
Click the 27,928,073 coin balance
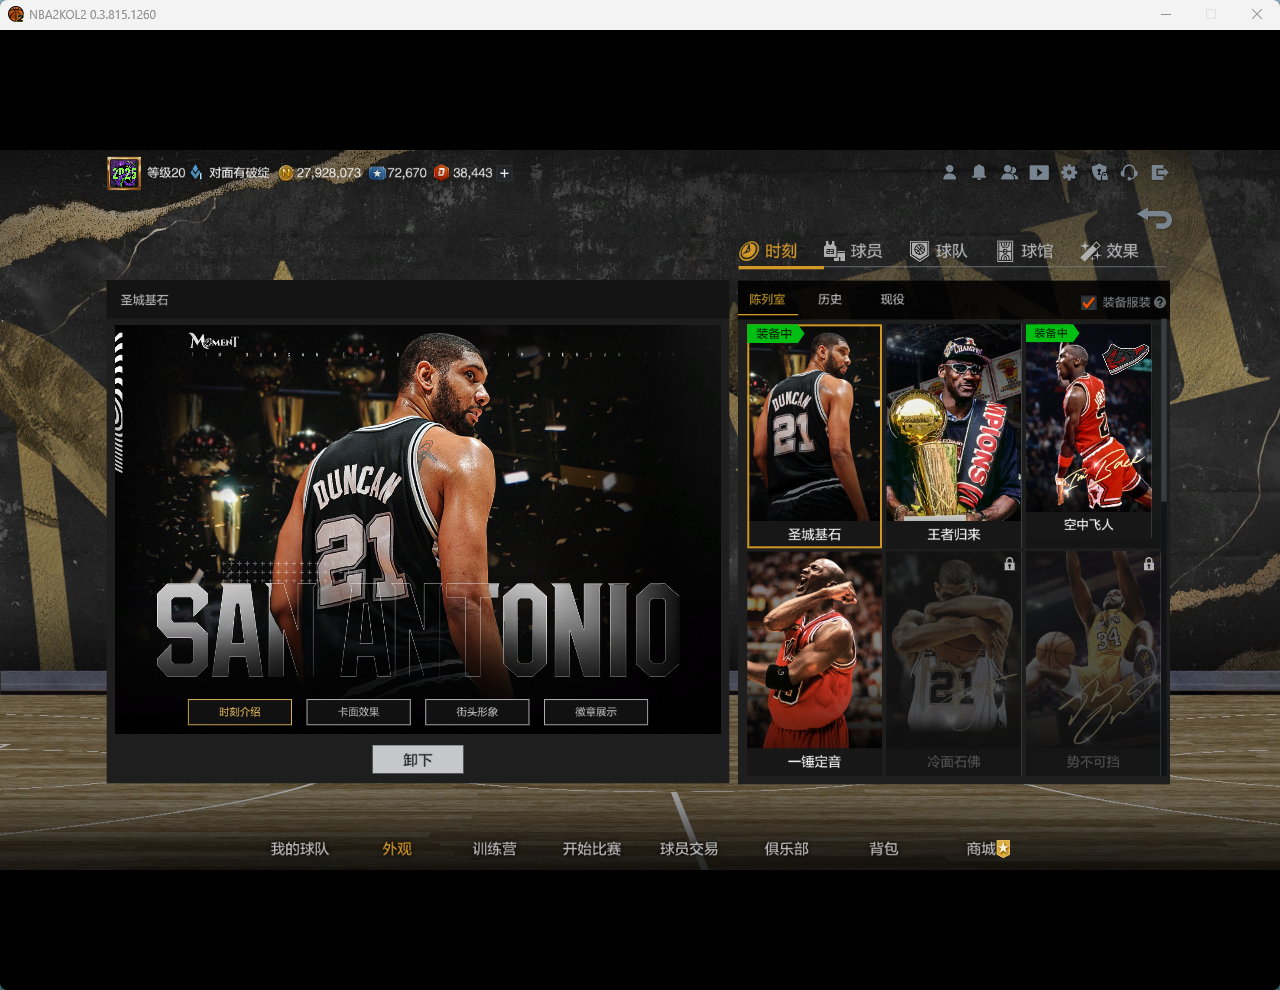pyautogui.click(x=329, y=173)
